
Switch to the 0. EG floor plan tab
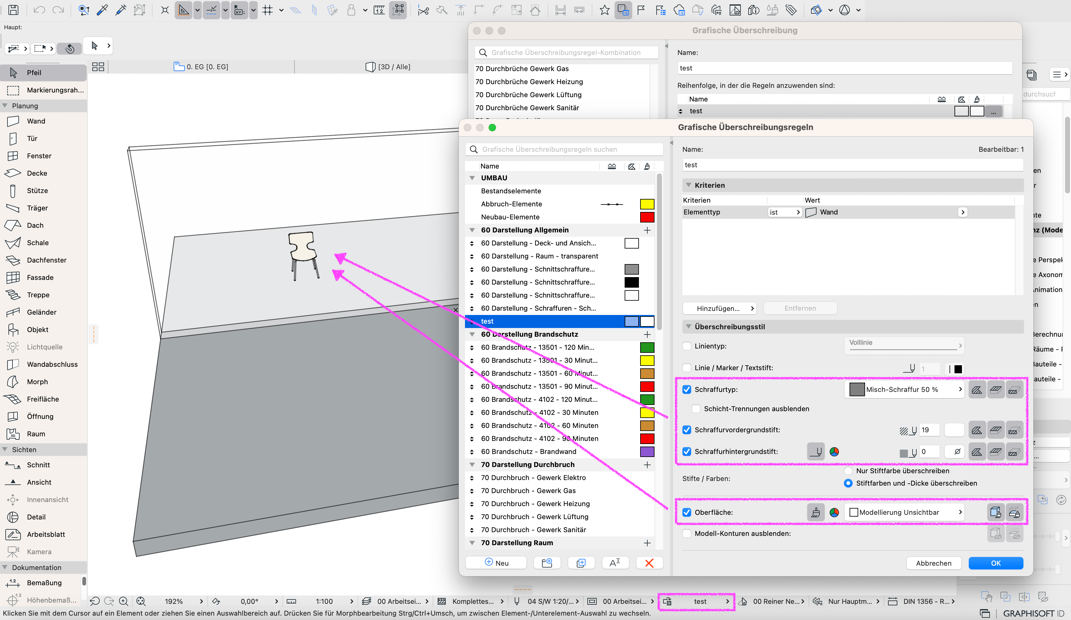coord(201,67)
